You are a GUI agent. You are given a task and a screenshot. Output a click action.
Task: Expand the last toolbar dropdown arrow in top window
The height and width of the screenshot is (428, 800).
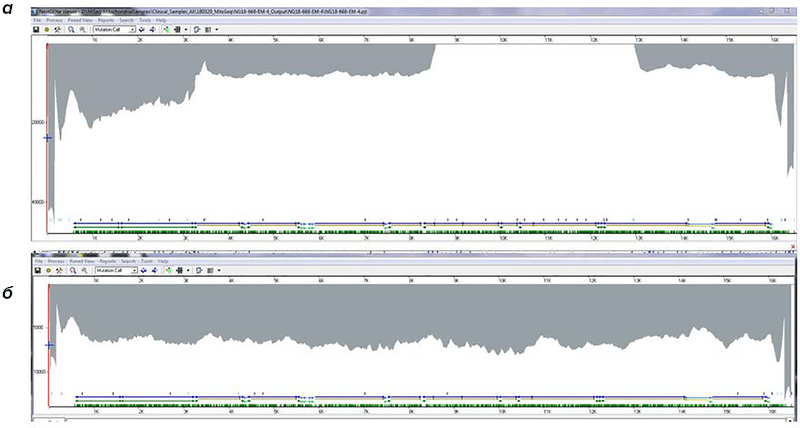pos(217,30)
